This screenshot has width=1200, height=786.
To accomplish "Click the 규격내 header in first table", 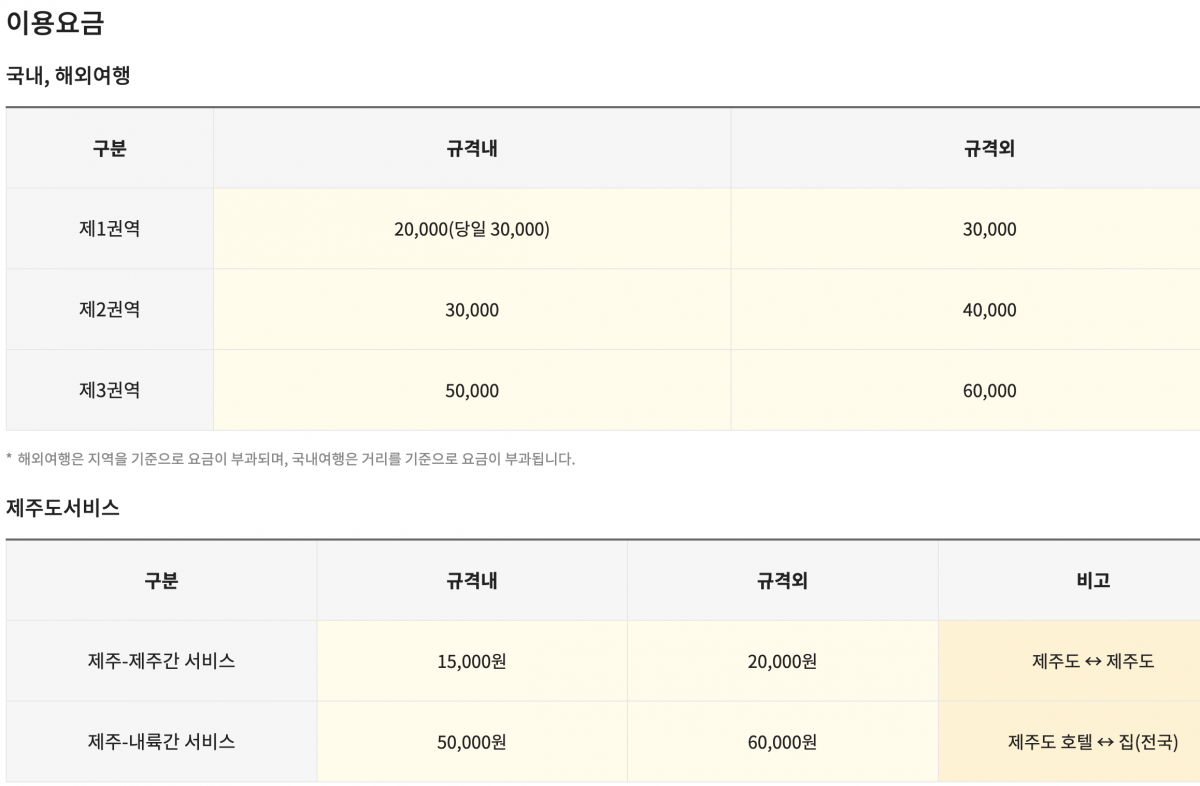I will click(x=472, y=148).
